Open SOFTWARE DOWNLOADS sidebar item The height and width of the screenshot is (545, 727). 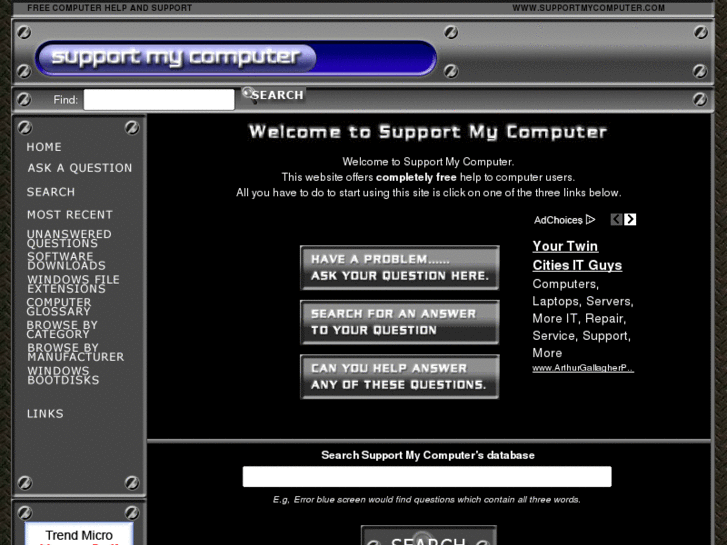coord(66,261)
